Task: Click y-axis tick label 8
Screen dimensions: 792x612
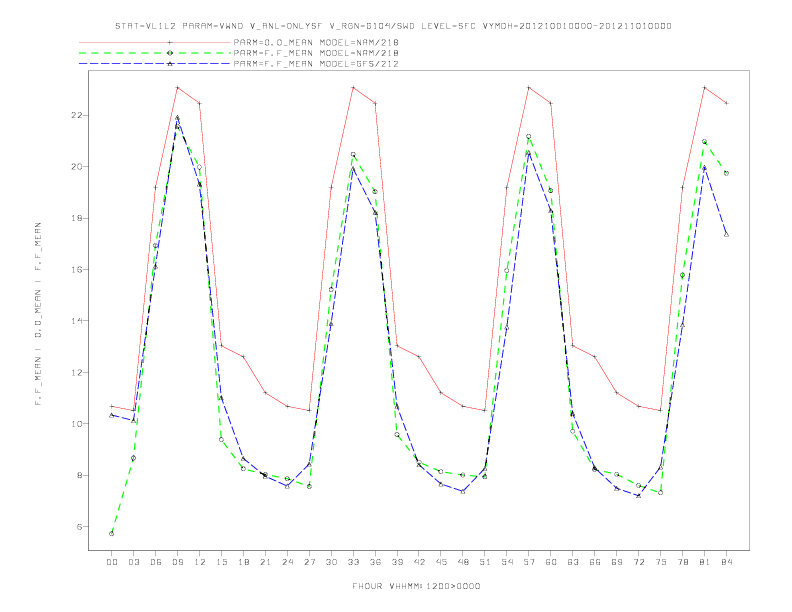Action: (x=79, y=475)
